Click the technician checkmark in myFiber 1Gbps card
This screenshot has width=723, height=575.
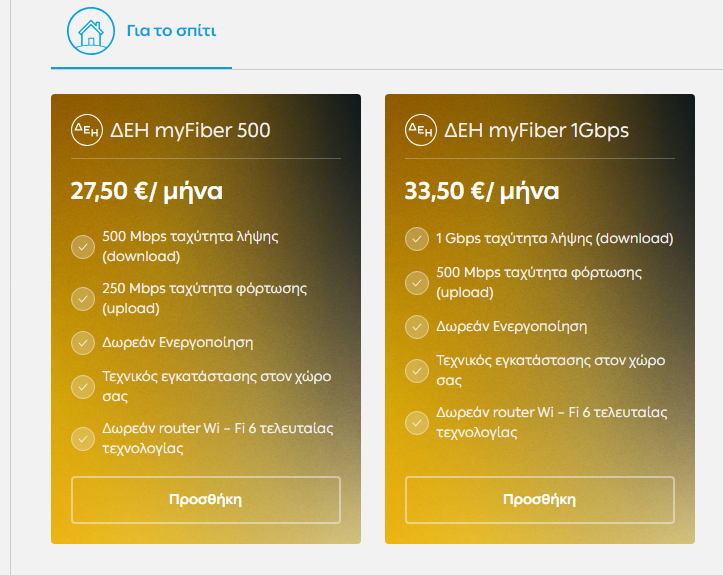point(416,370)
